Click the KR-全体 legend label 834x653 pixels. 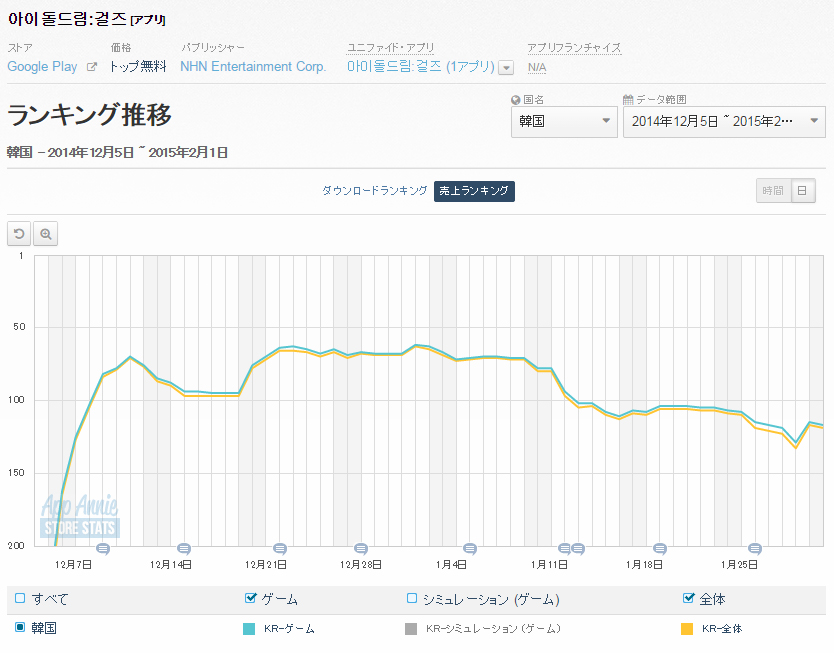(x=722, y=629)
